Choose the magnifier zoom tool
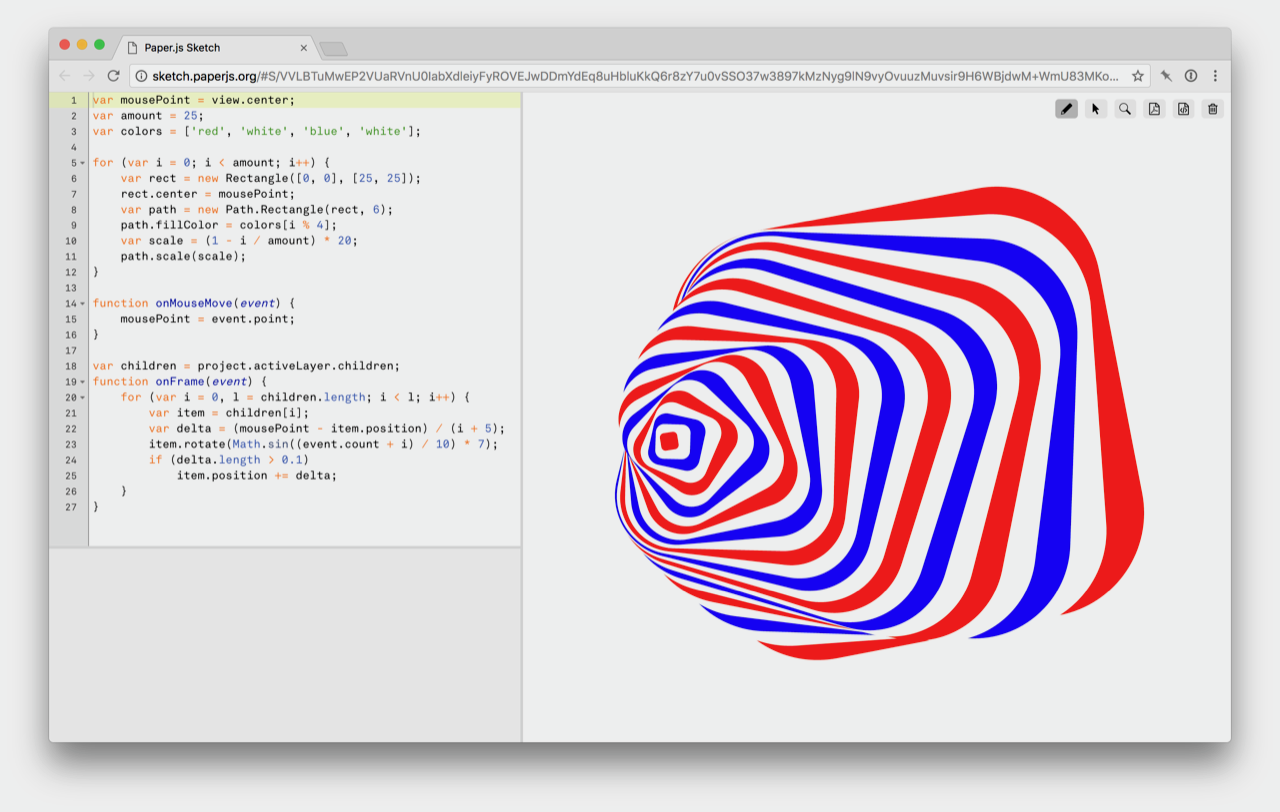This screenshot has height=812, width=1280. coord(1125,109)
